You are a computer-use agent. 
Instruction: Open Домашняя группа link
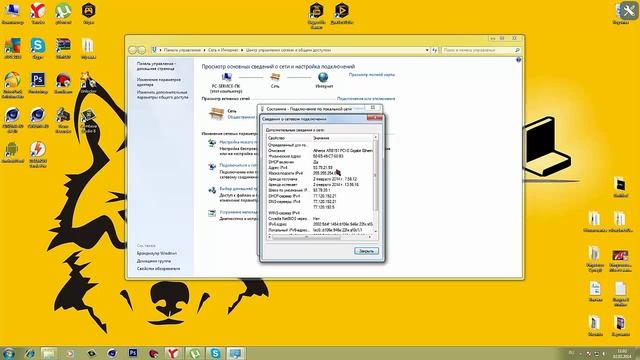pos(154,261)
